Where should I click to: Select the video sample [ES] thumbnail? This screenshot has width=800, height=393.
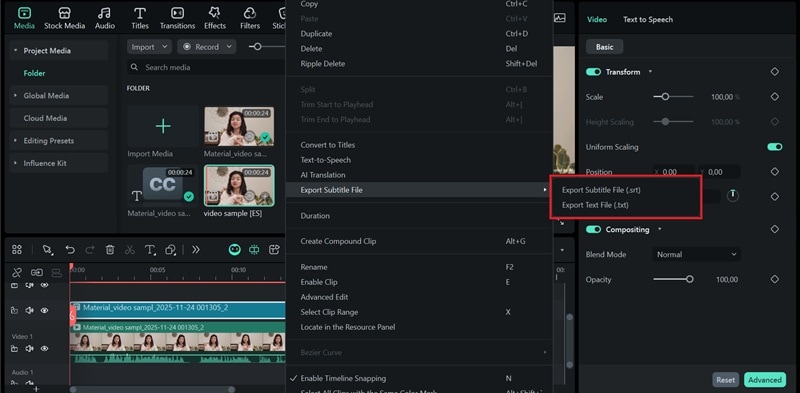pos(239,185)
